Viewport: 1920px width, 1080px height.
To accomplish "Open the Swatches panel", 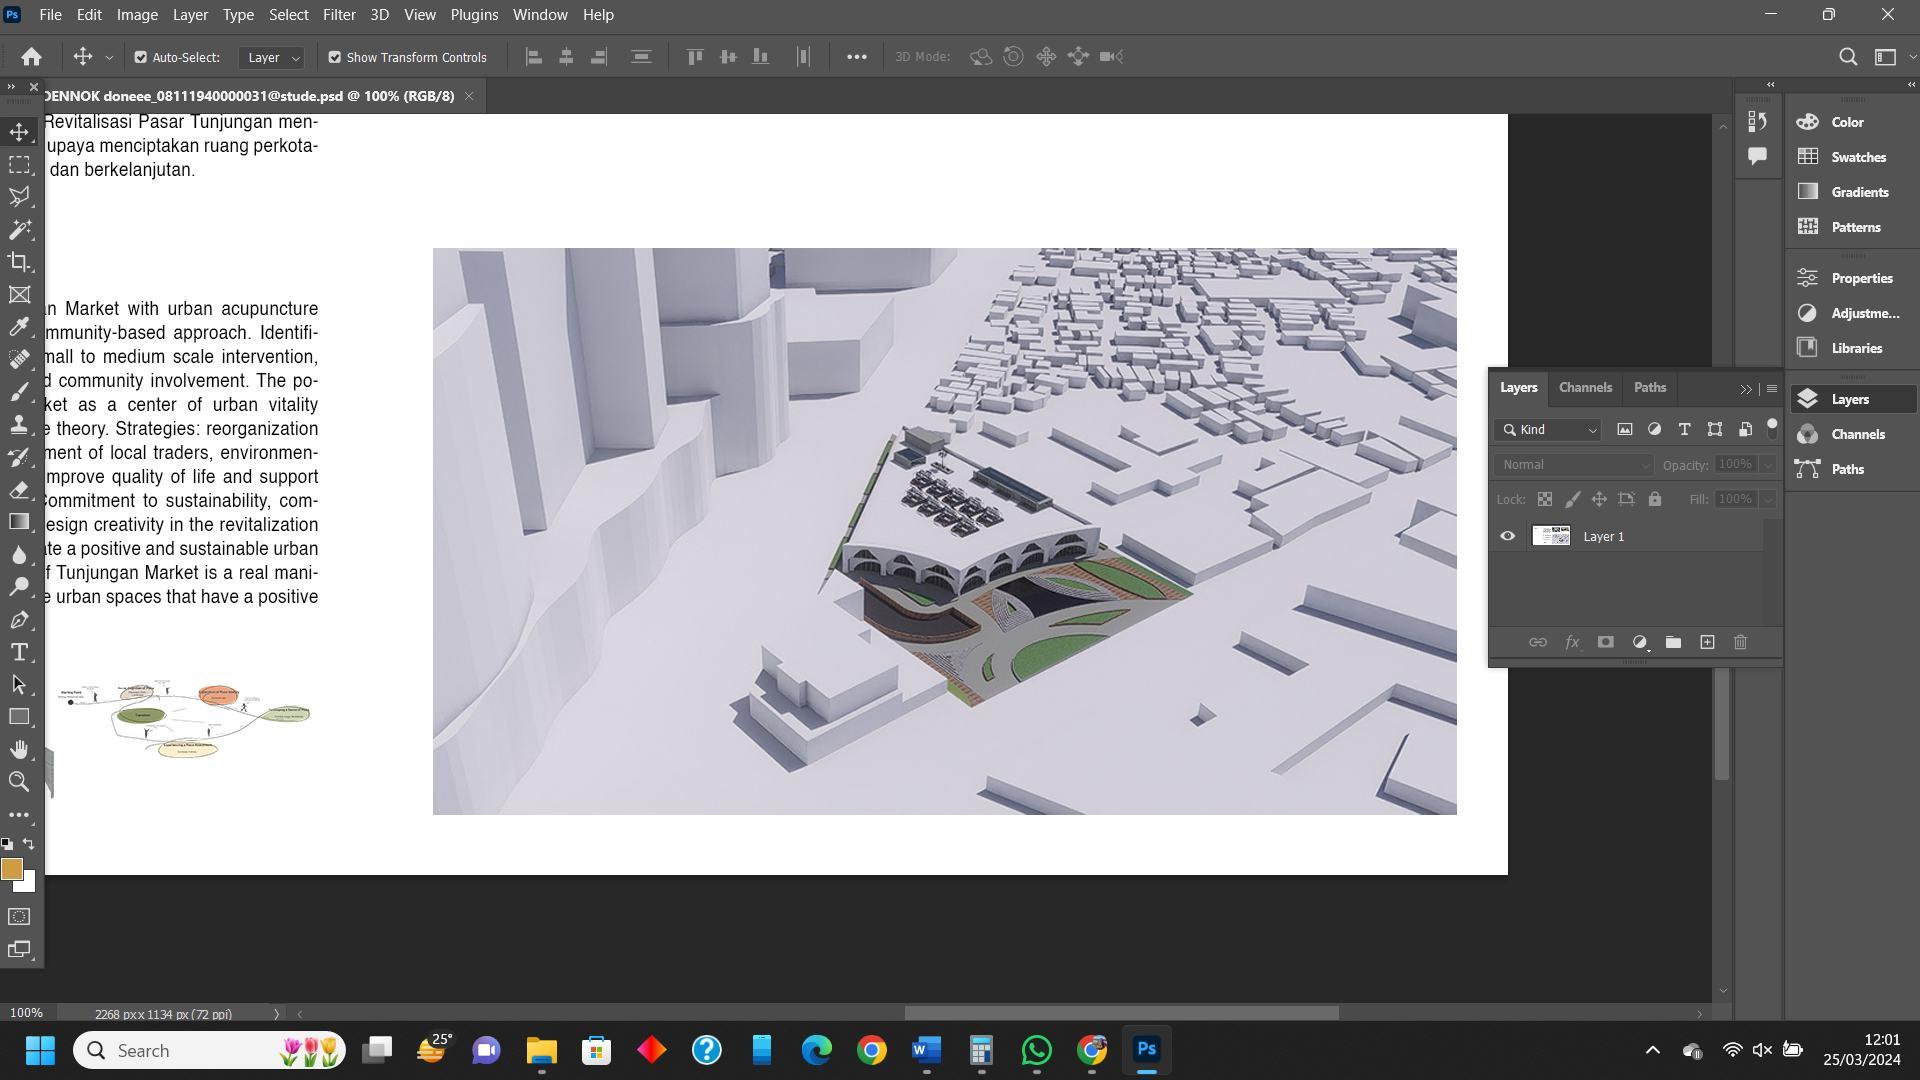I will [1858, 157].
